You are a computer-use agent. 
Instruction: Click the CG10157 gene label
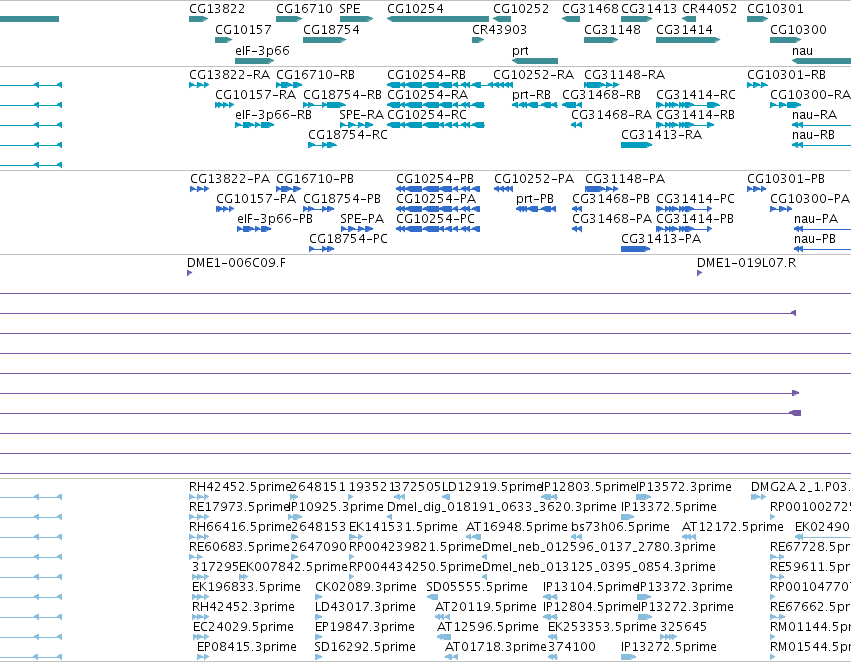click(x=243, y=29)
